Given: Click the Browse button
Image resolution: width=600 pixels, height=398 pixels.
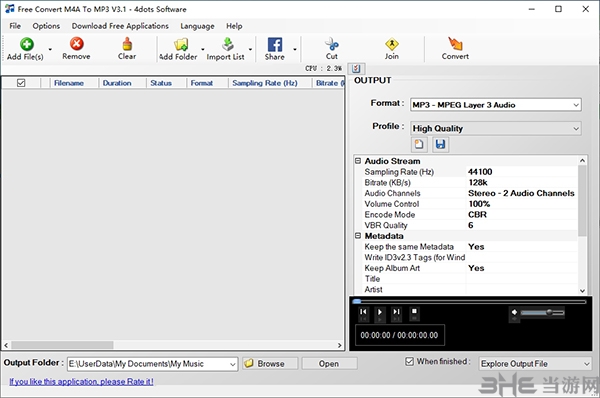Looking at the screenshot, I should coord(270,363).
